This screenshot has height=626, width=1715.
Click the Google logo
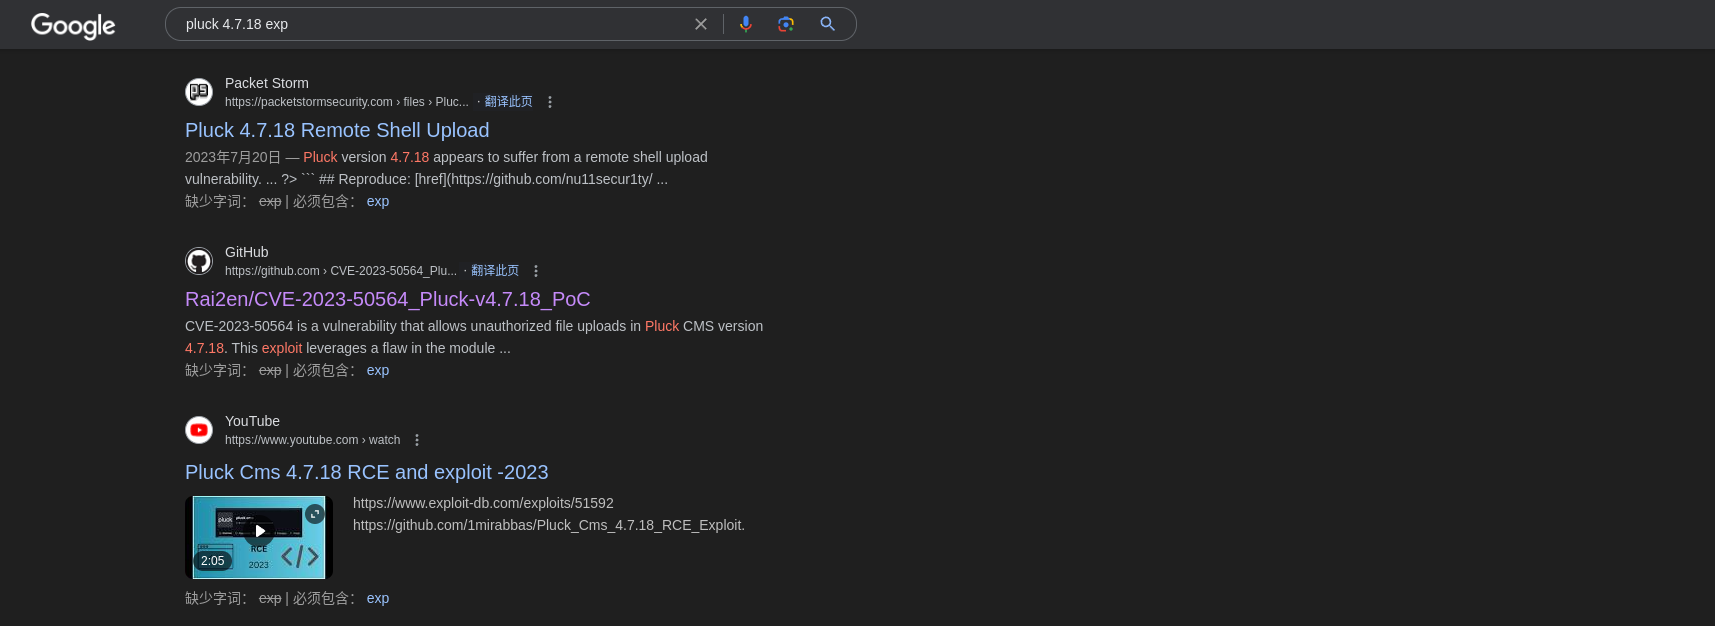73,25
